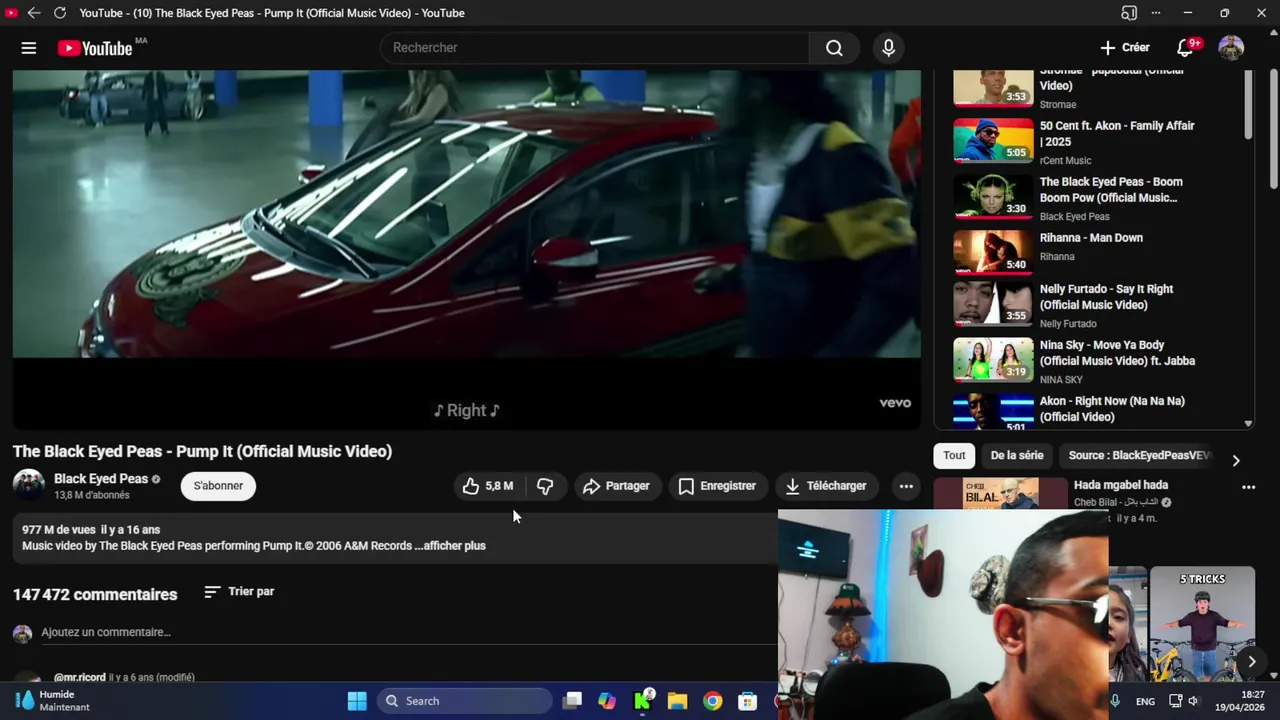The image size is (1280, 720).
Task: Click the main page scrollbar thumb
Action: point(1273,129)
